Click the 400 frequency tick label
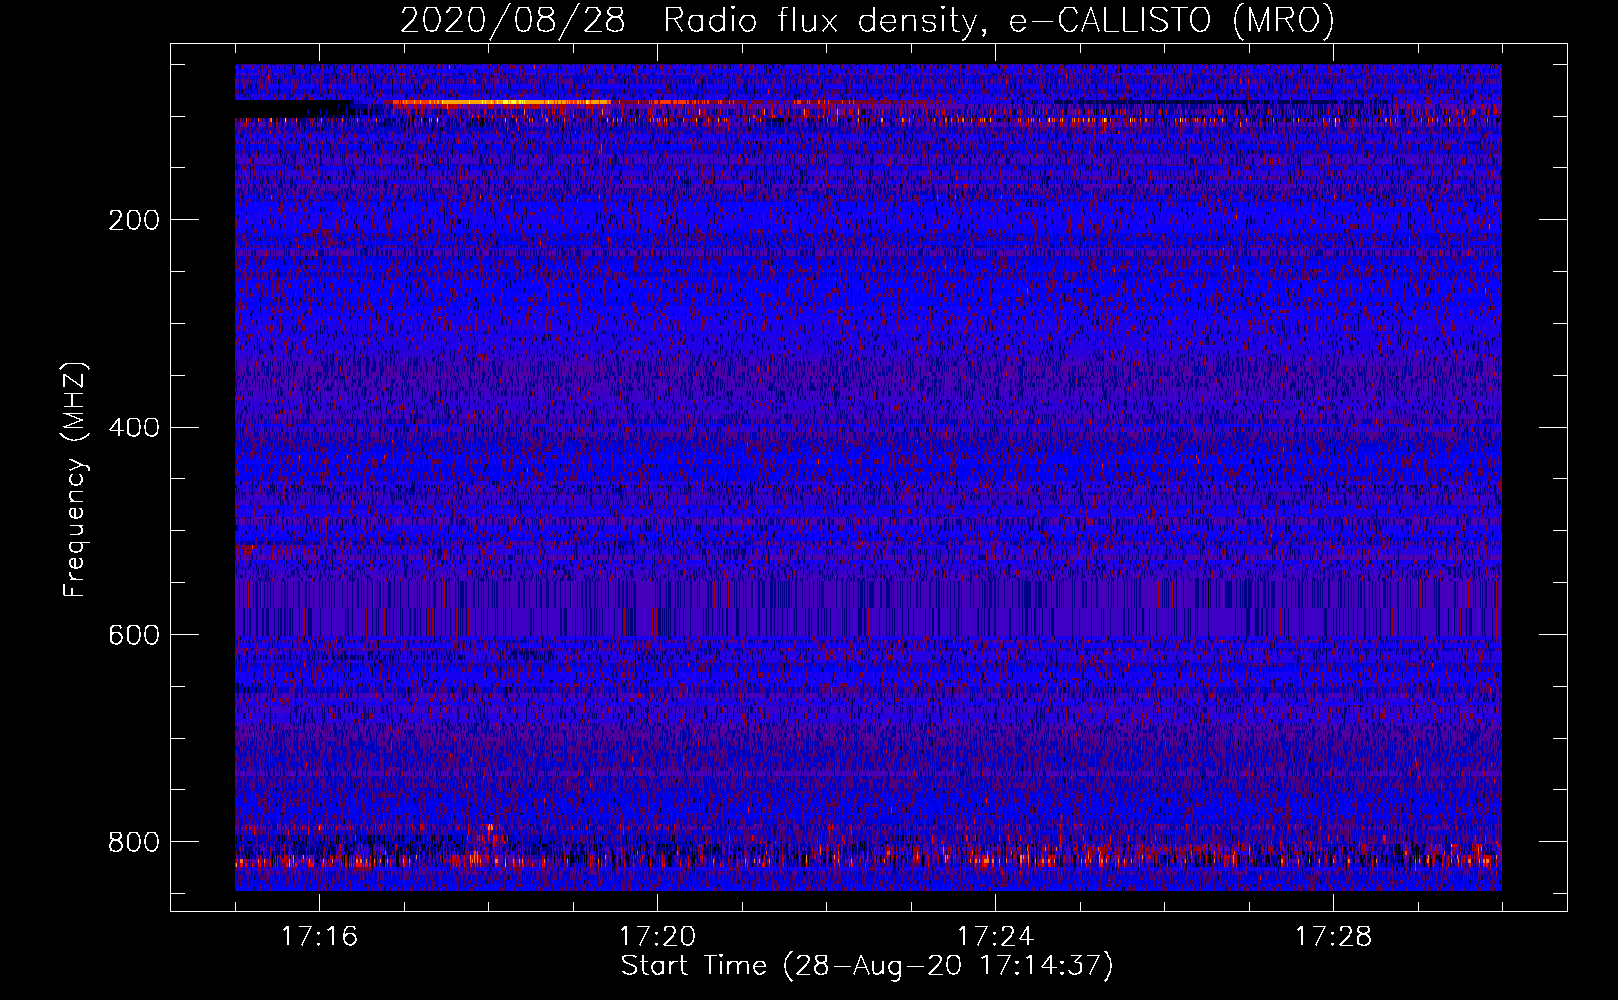The image size is (1618, 1000). point(133,428)
